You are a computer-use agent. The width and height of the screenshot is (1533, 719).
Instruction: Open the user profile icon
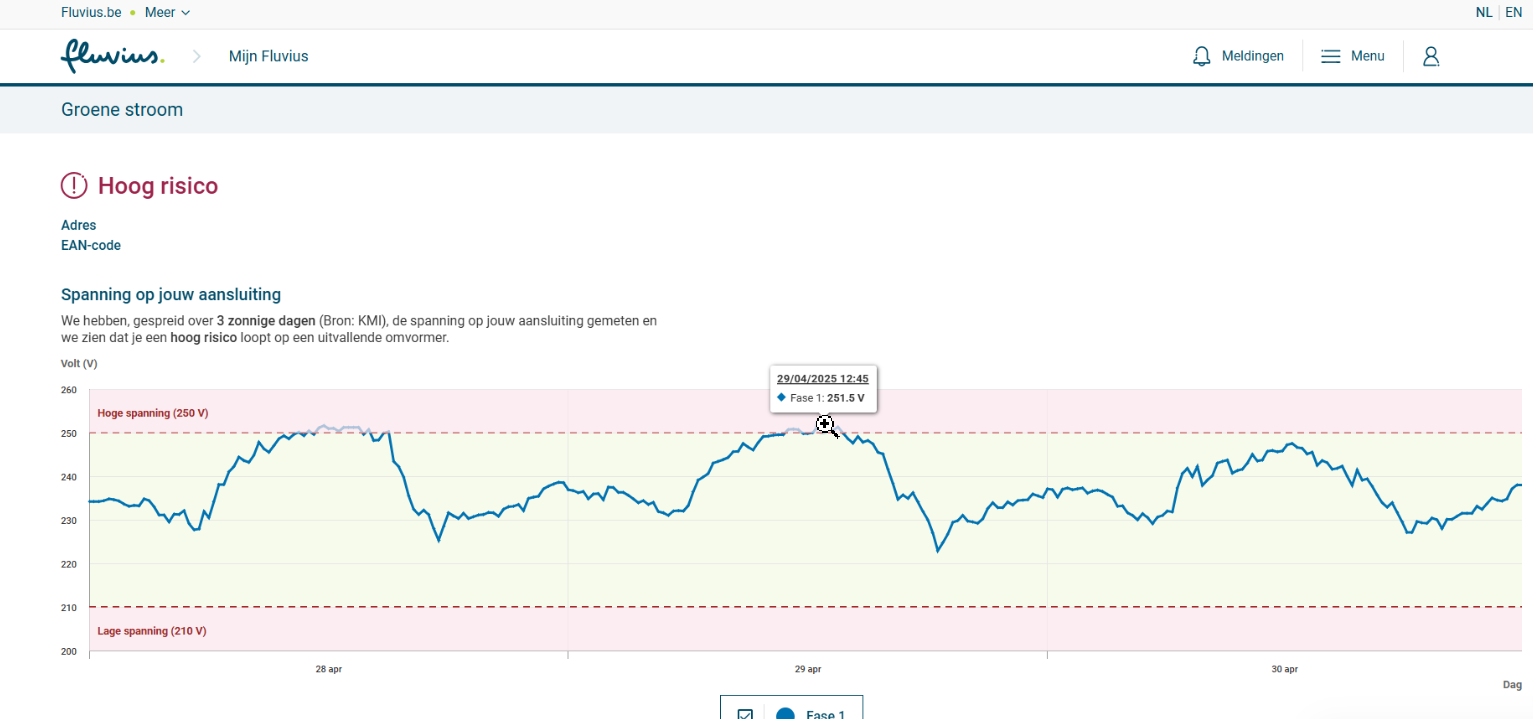point(1431,56)
